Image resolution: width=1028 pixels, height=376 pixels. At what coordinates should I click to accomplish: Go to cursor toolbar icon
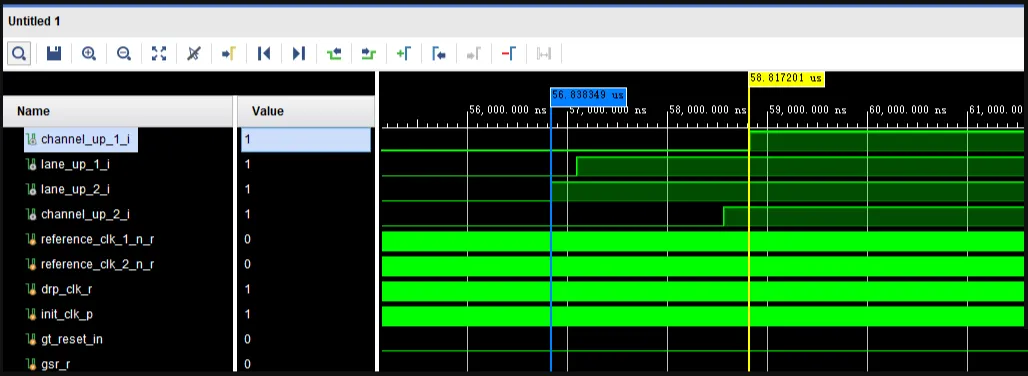[229, 54]
